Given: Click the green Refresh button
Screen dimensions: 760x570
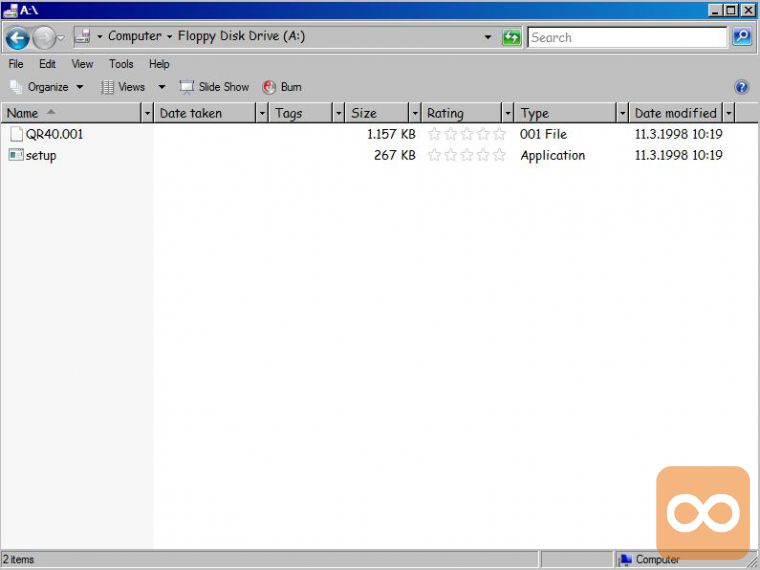Looking at the screenshot, I should pos(512,37).
